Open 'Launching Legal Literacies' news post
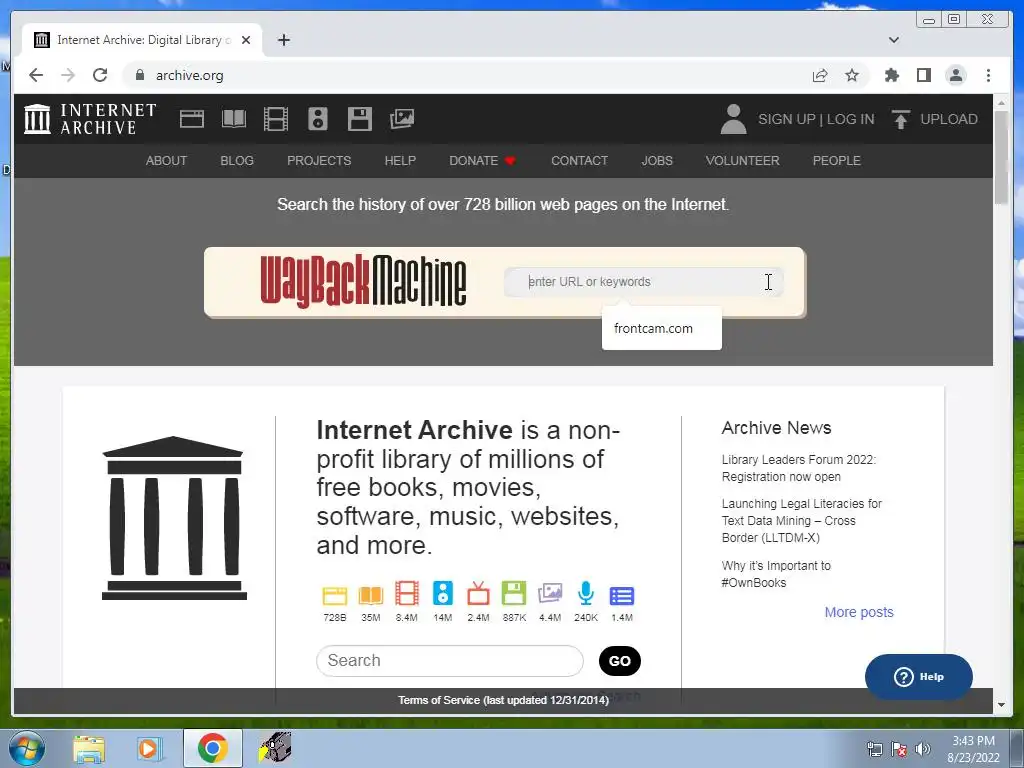 [801, 520]
